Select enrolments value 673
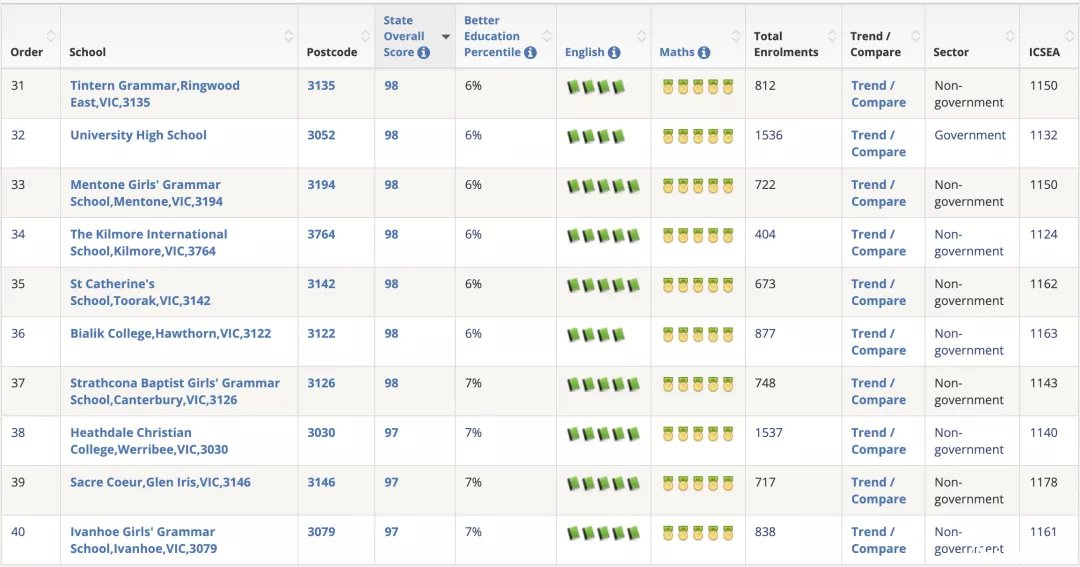This screenshot has width=1080, height=567. [x=765, y=284]
